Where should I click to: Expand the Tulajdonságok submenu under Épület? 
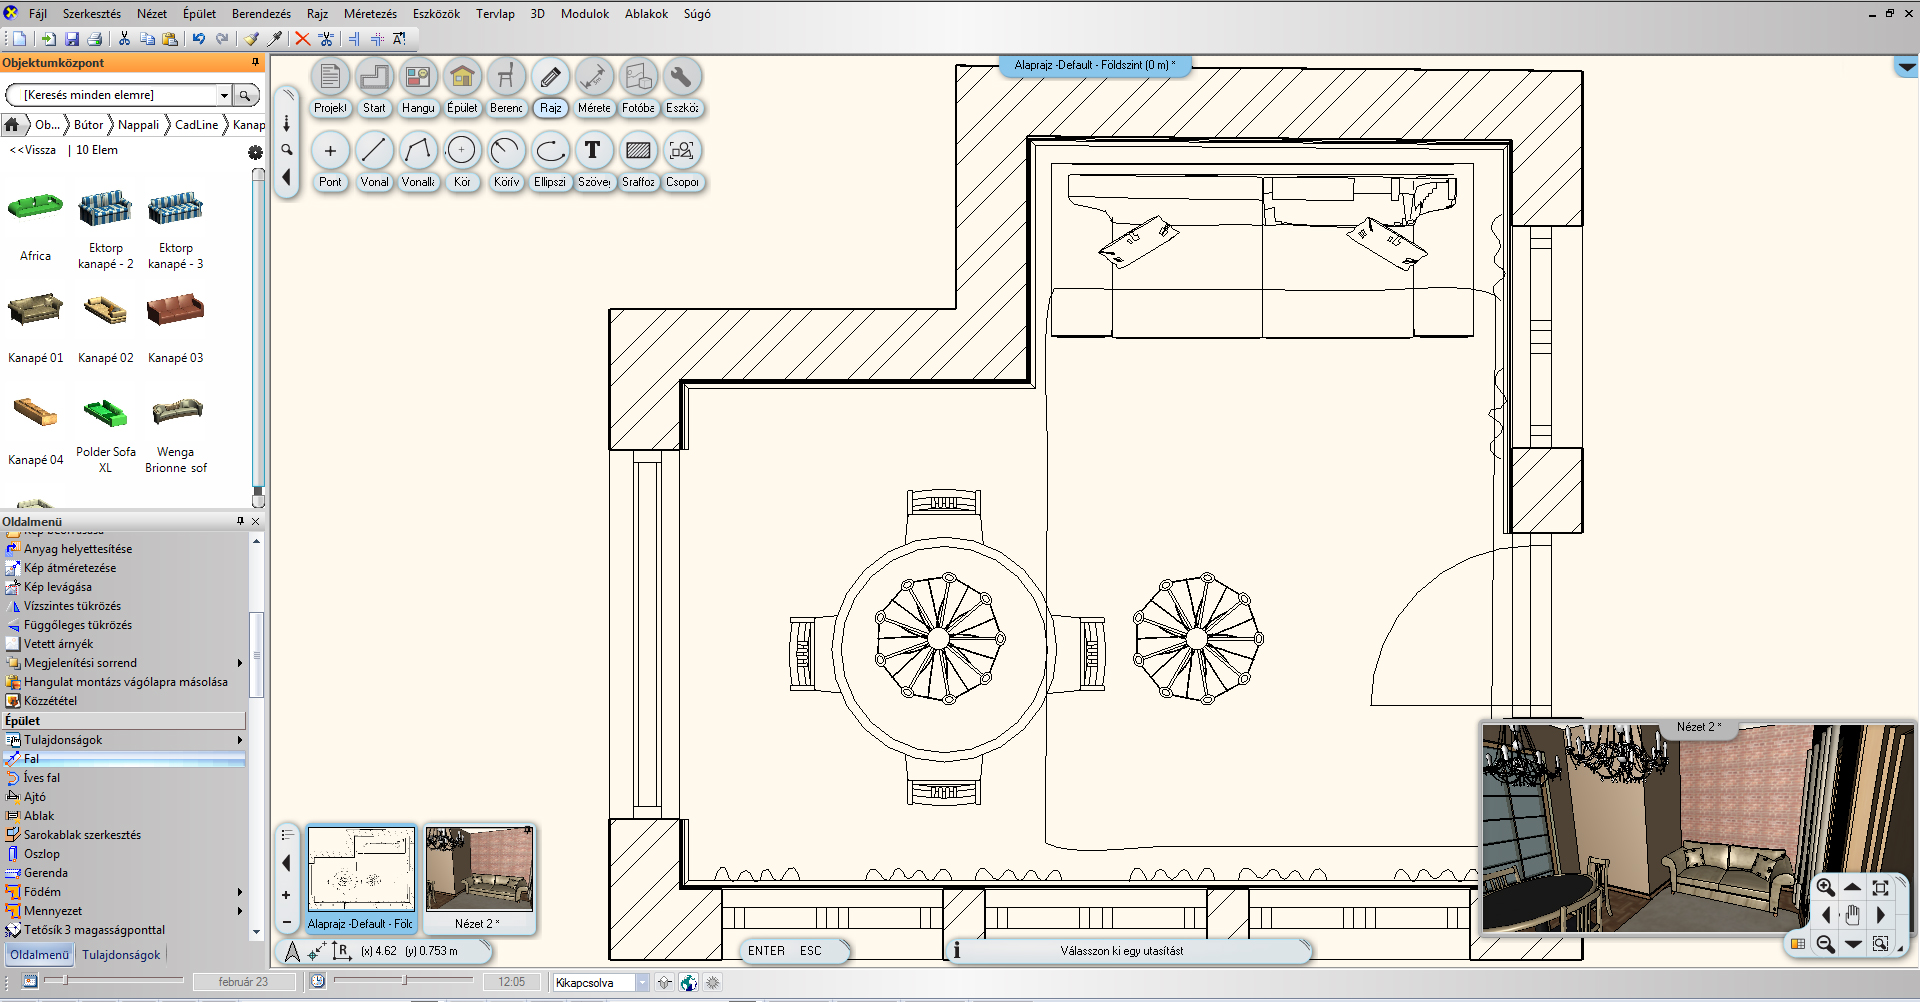point(240,740)
